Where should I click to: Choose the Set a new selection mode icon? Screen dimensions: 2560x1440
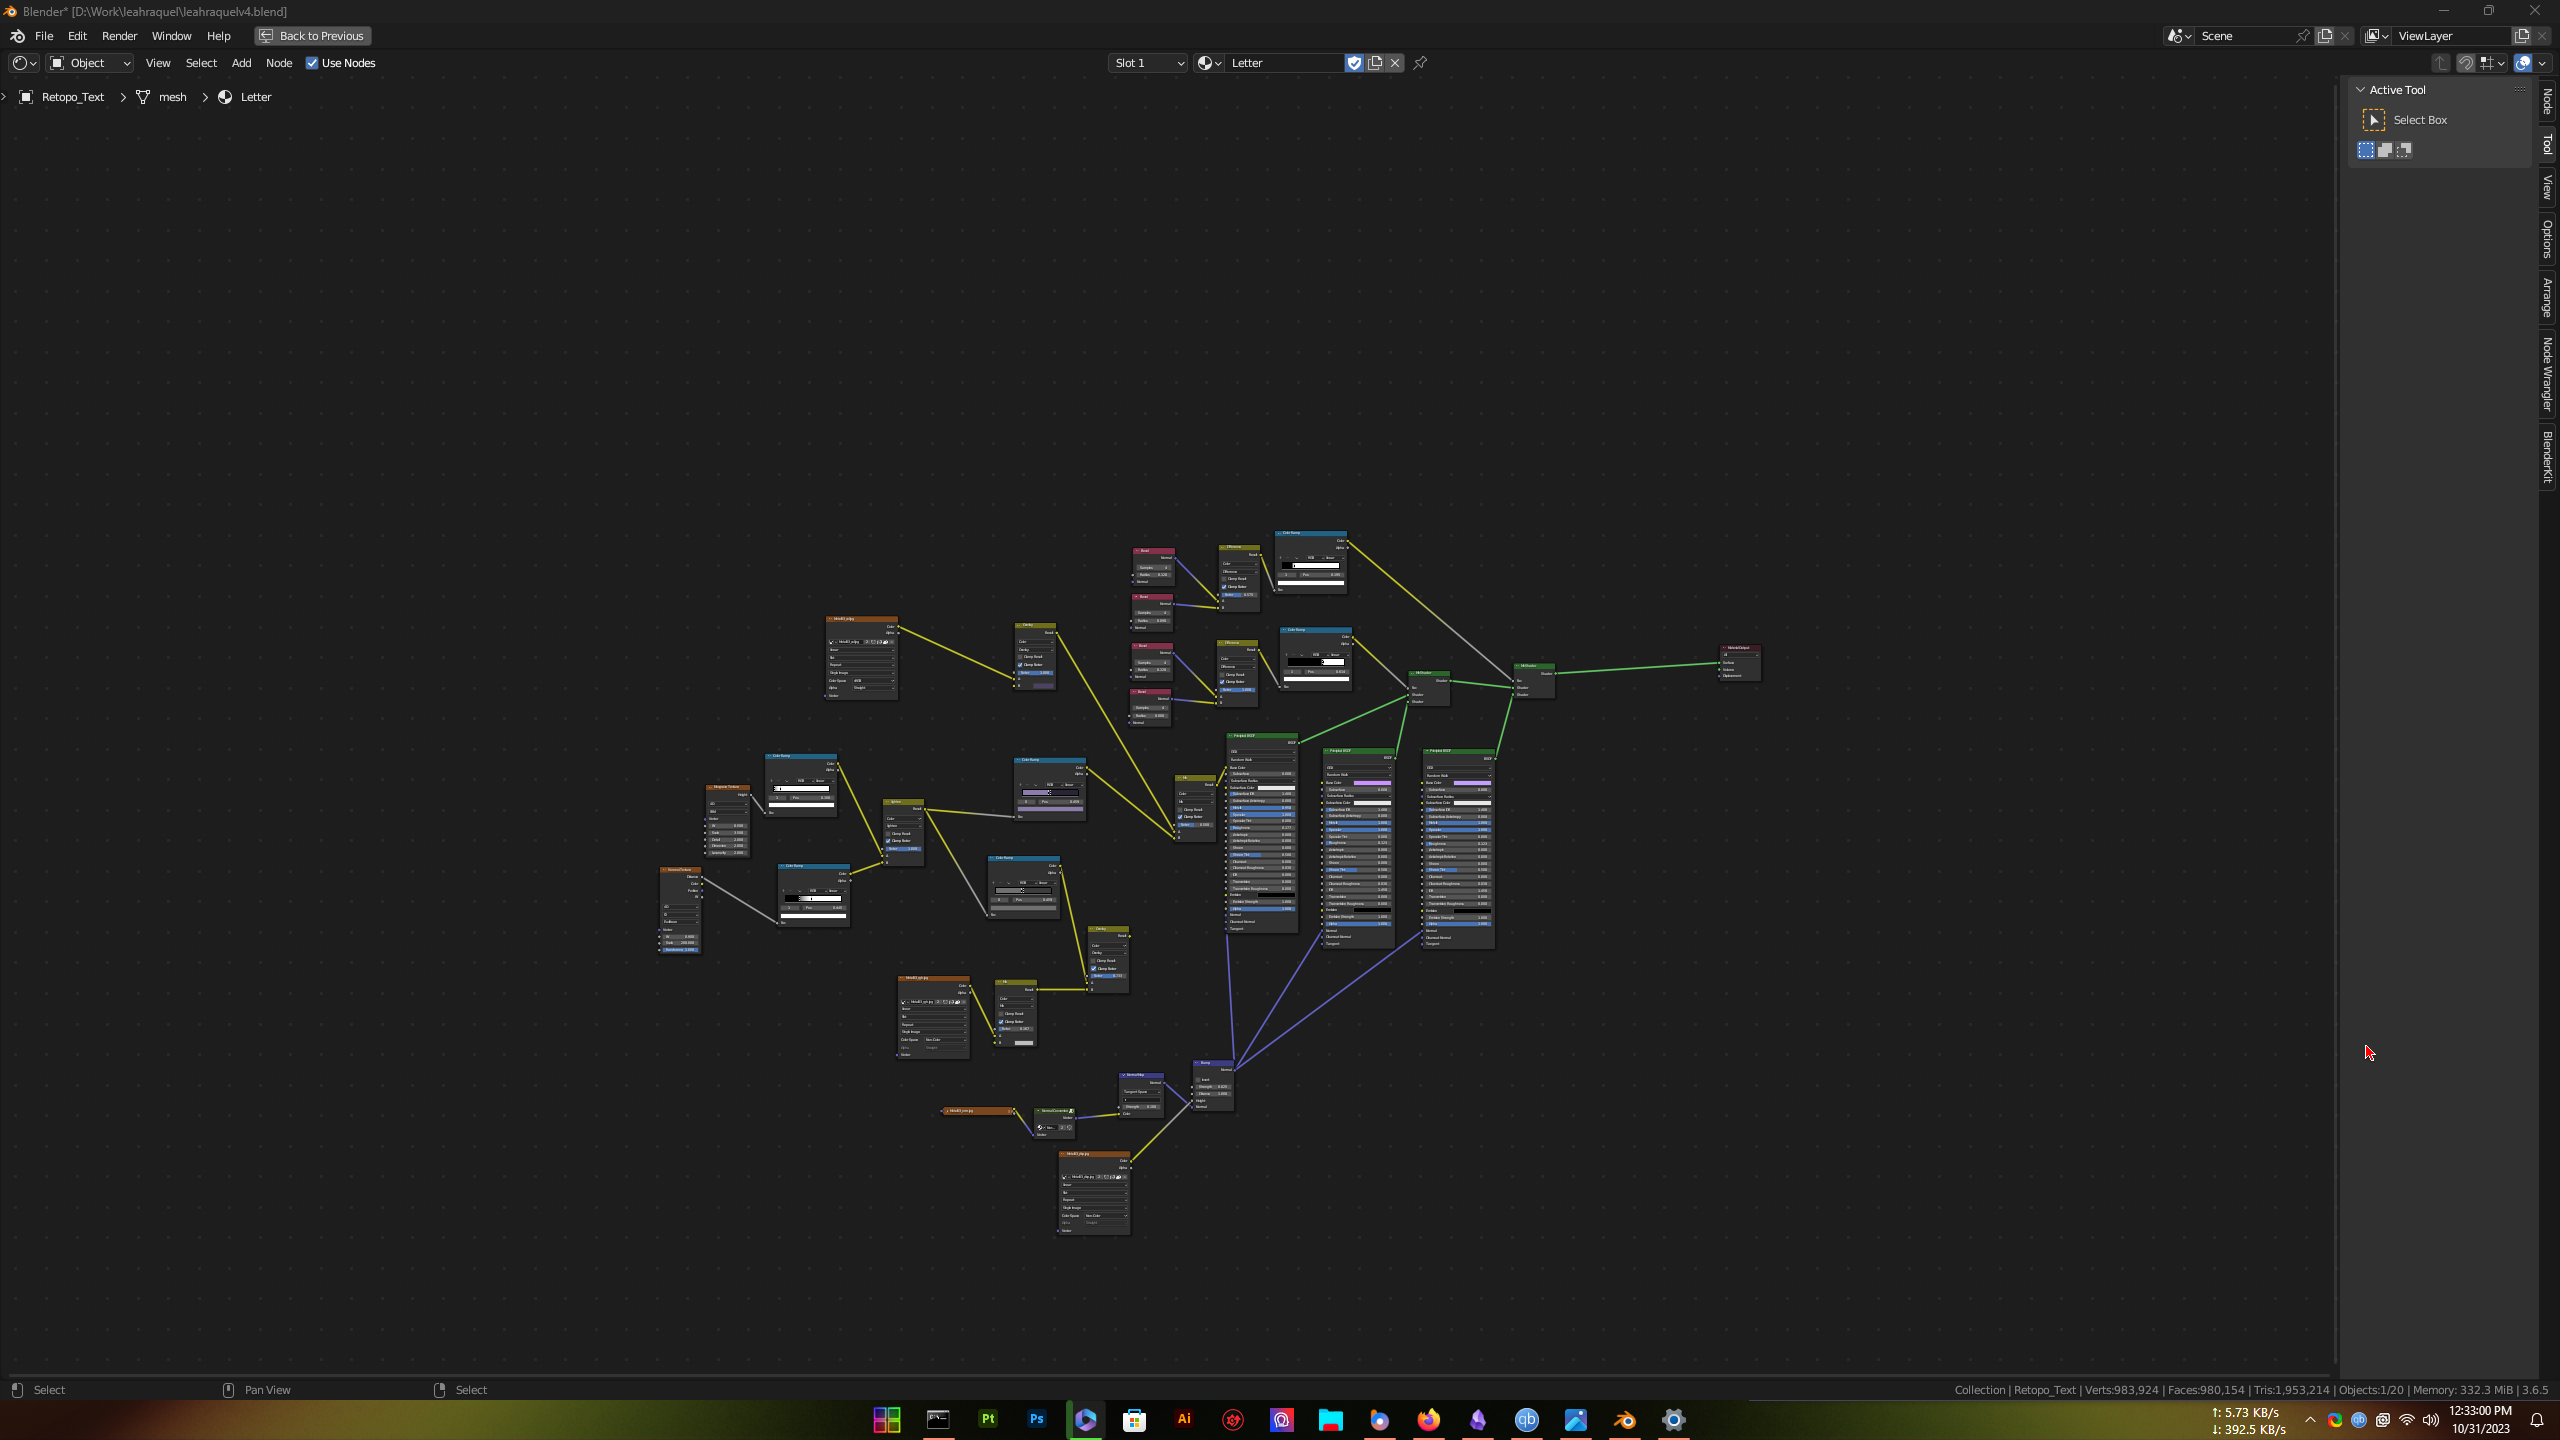point(2366,150)
